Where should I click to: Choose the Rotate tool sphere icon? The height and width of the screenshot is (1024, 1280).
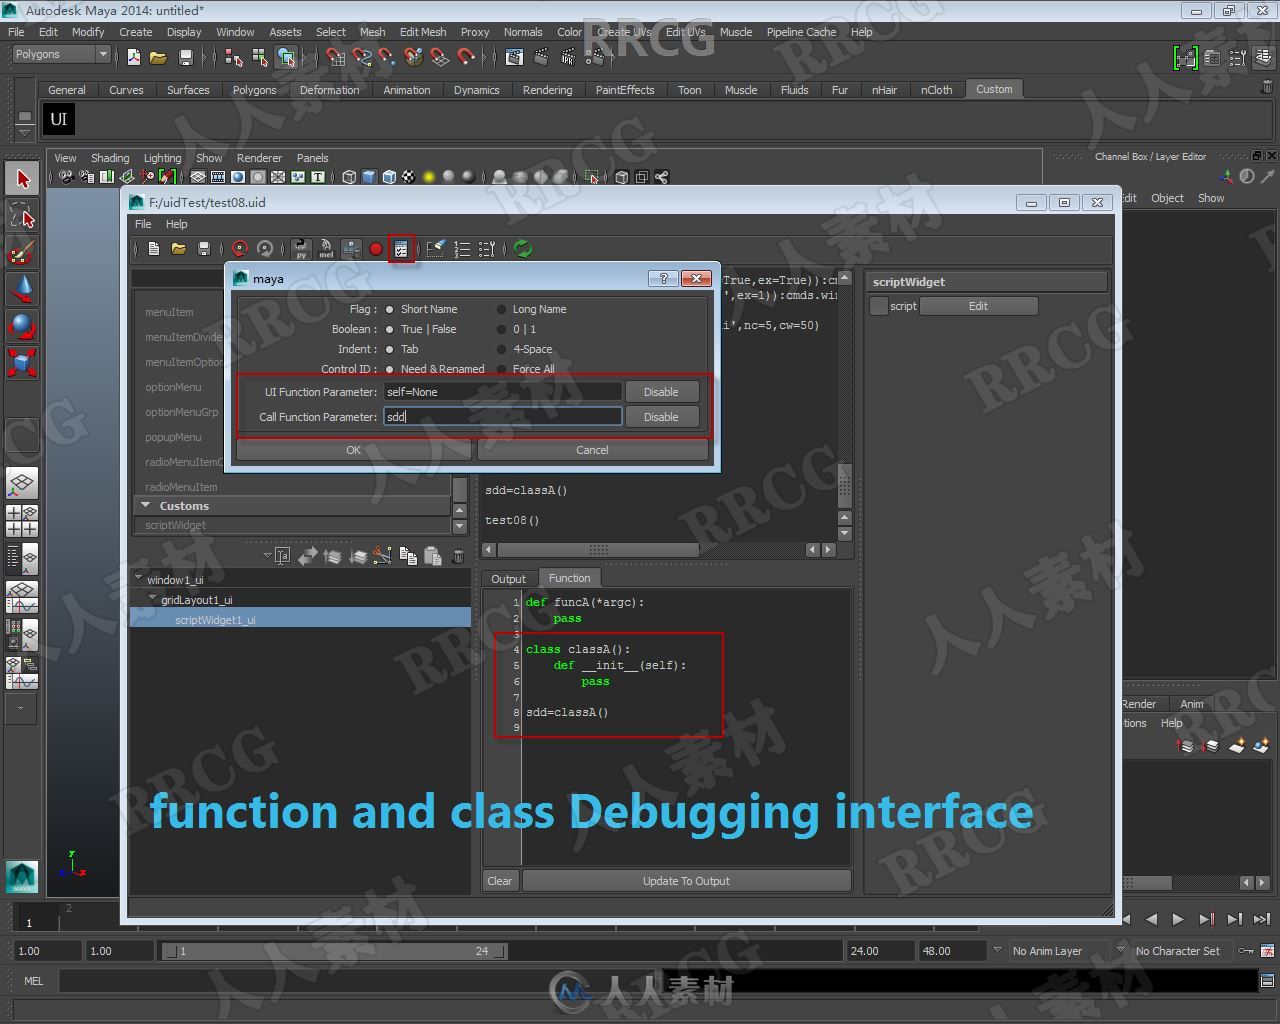pyautogui.click(x=22, y=325)
